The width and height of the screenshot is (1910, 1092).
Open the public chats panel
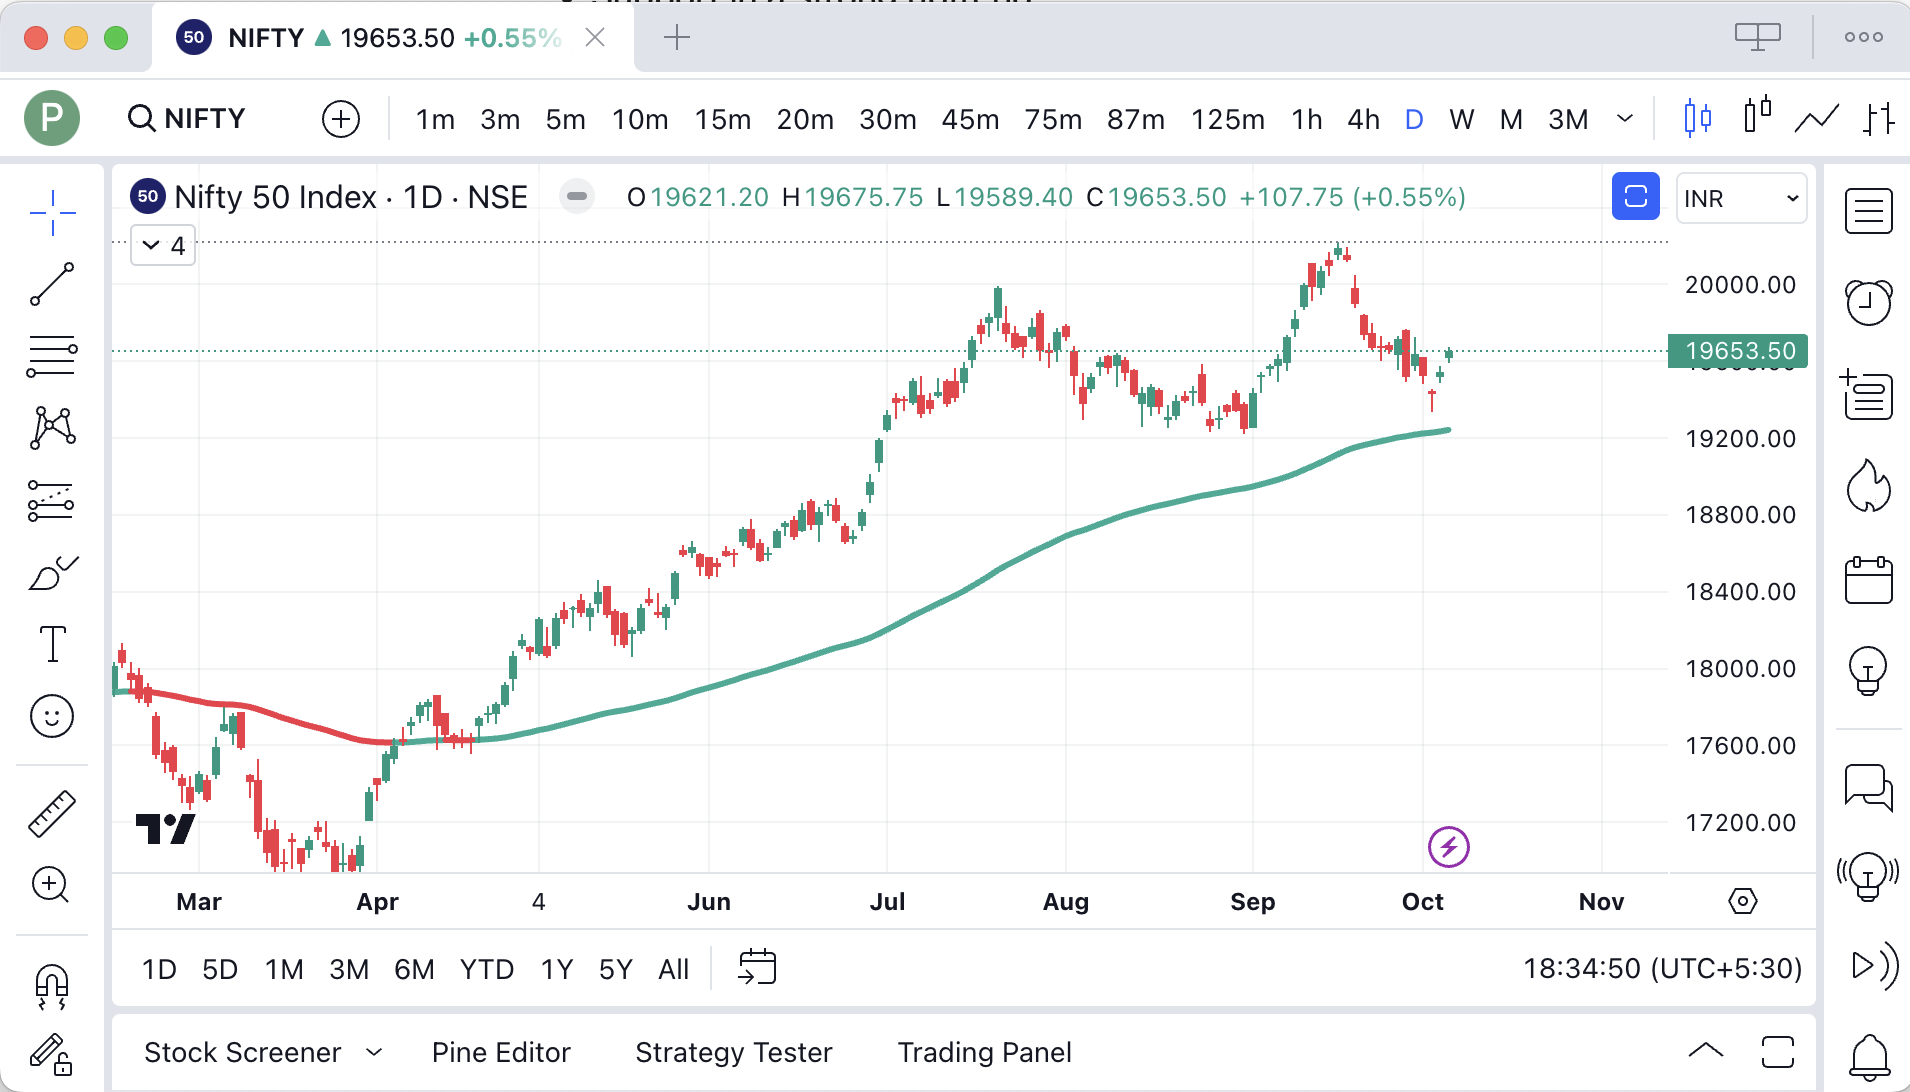(x=1868, y=787)
